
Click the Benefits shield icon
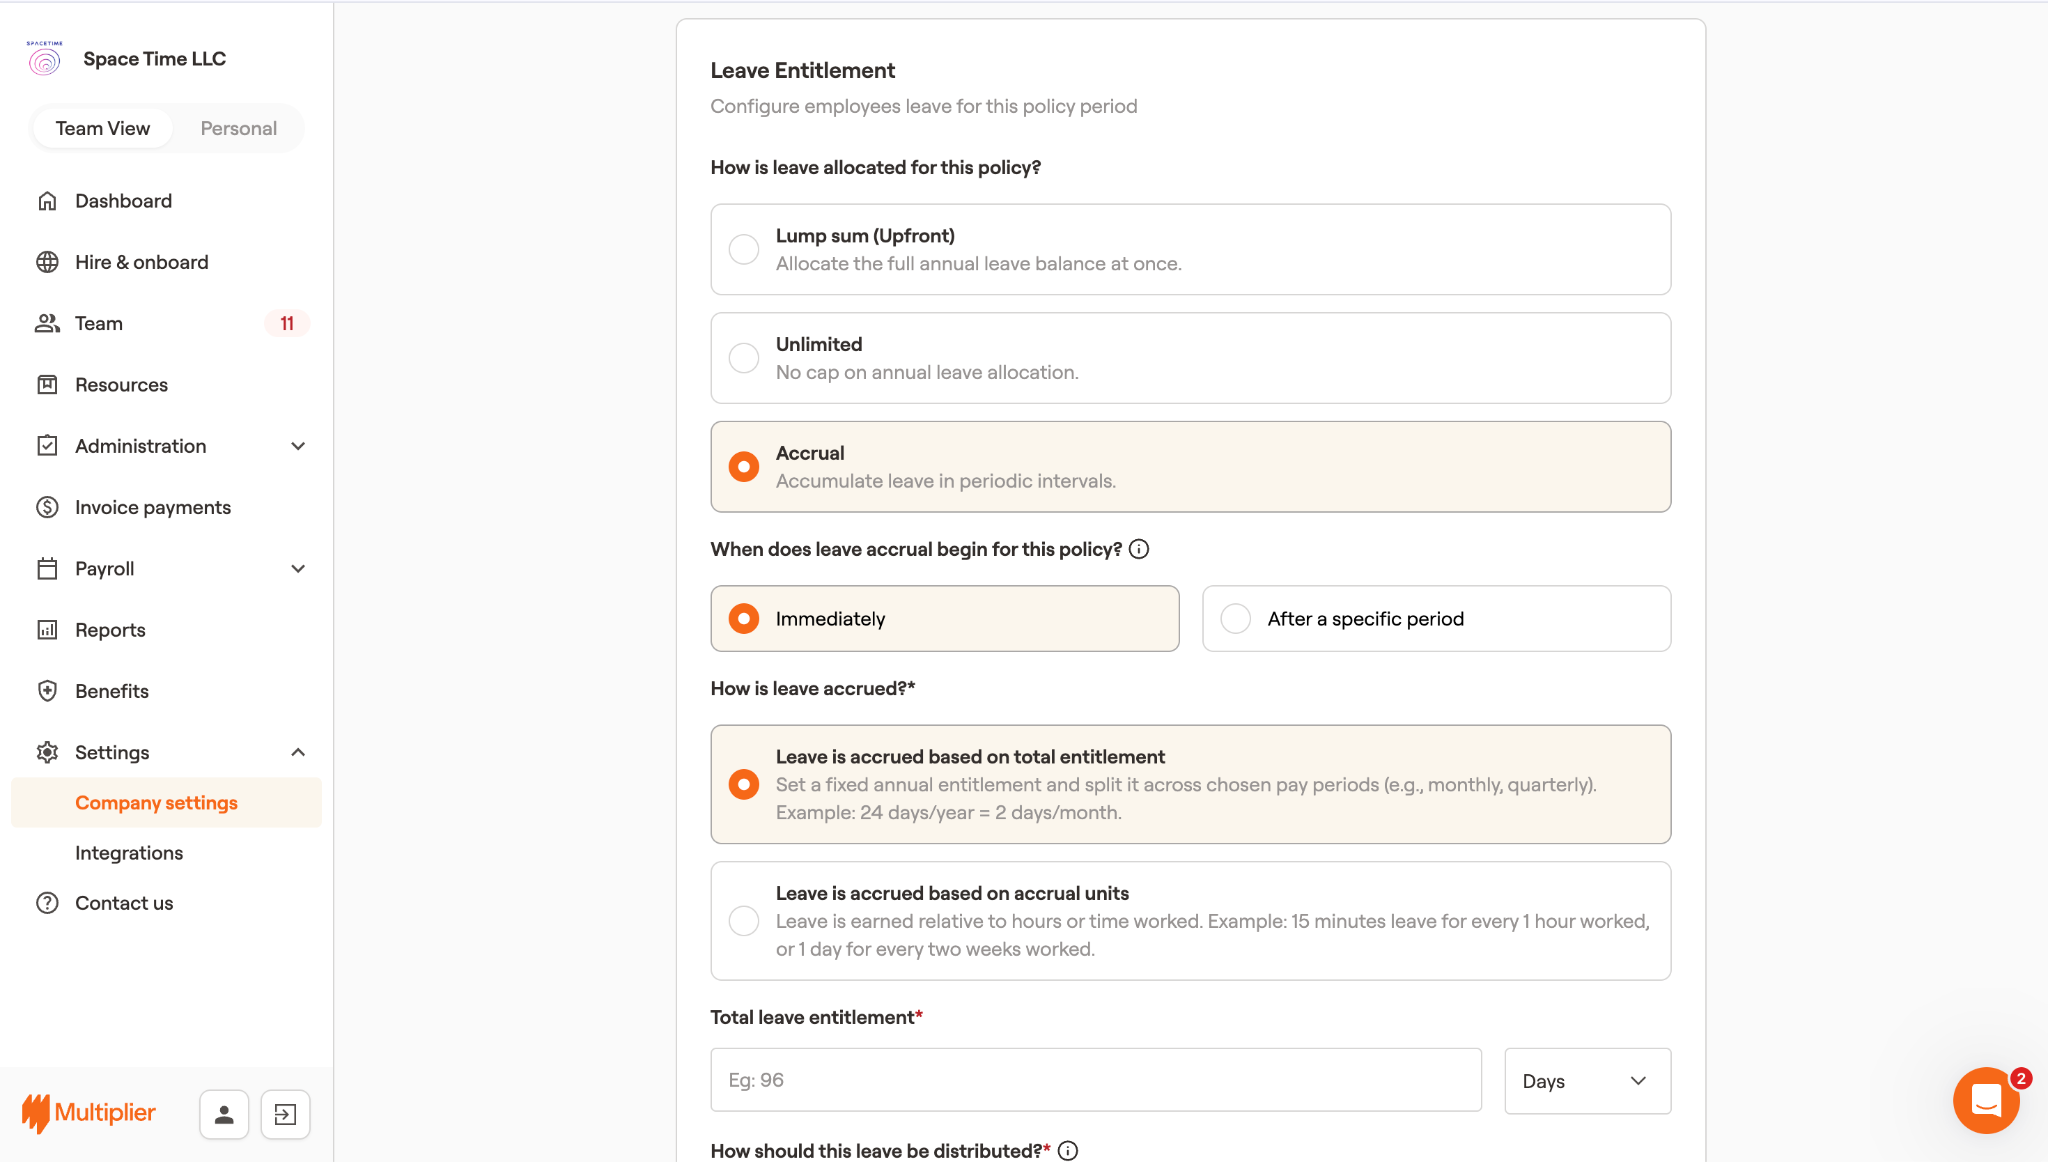tap(47, 691)
